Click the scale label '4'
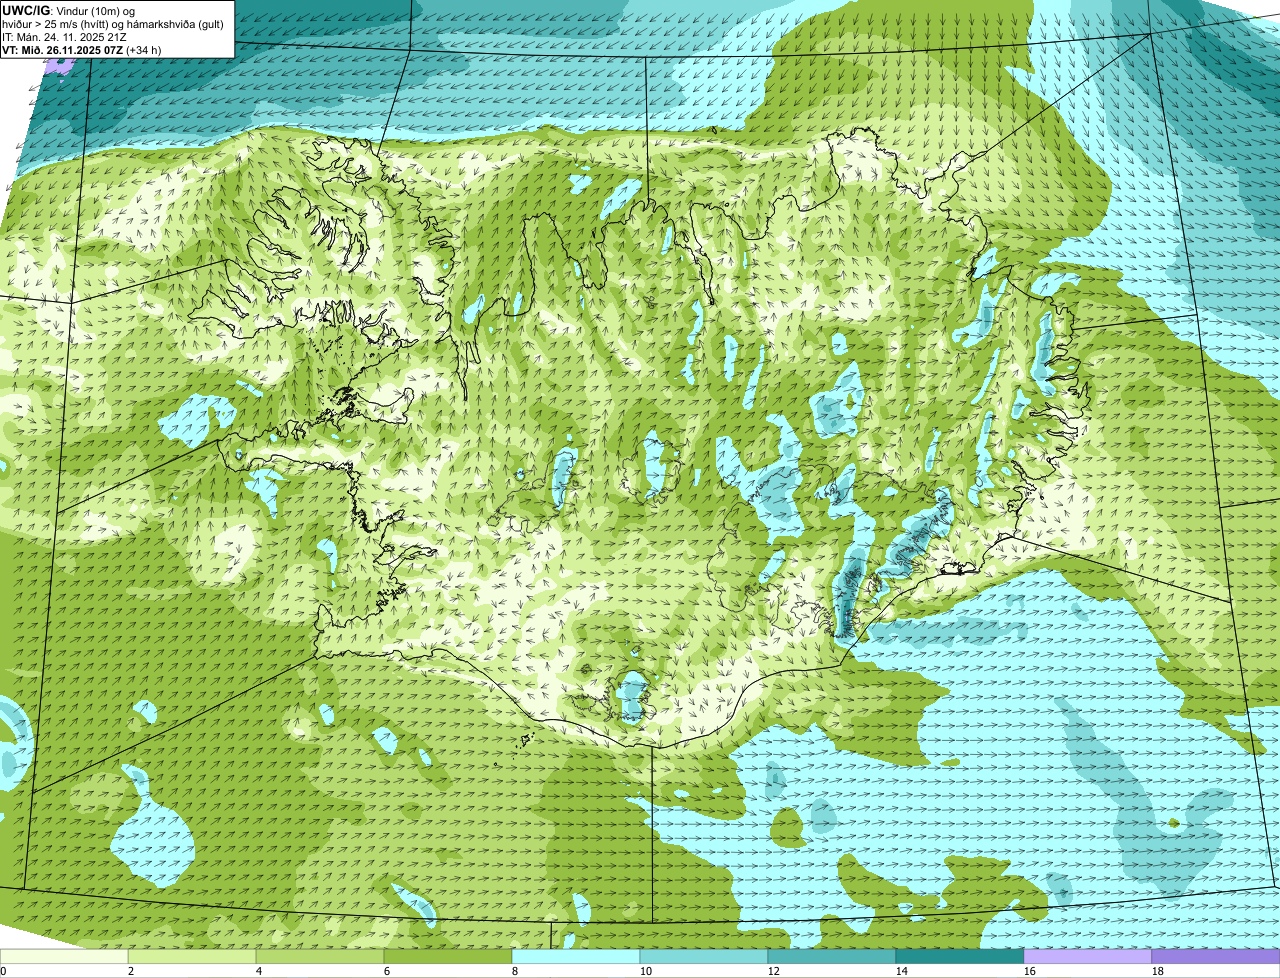The image size is (1280, 978). [259, 971]
